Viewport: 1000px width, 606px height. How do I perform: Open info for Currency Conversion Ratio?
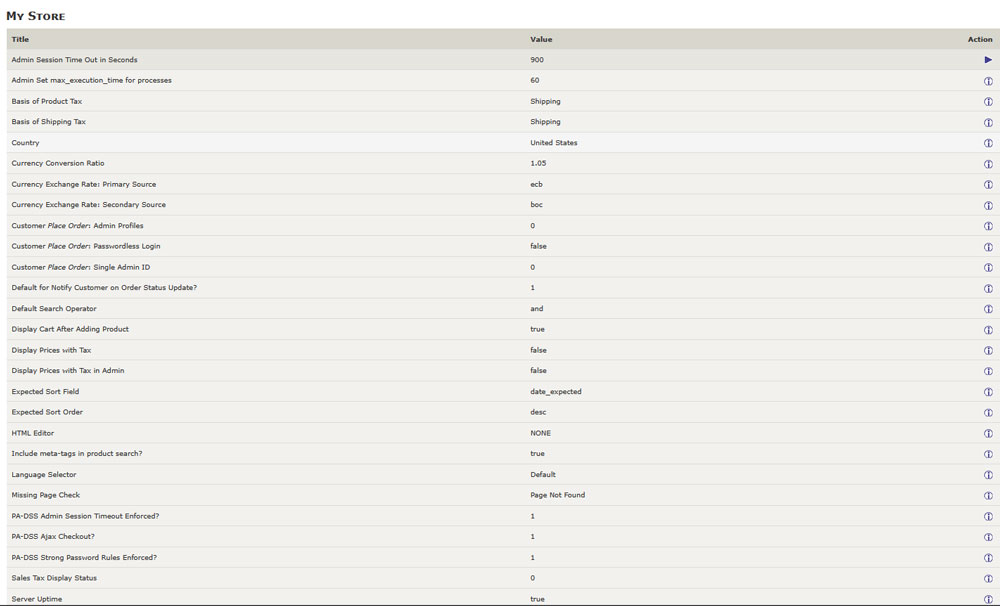[x=987, y=163]
